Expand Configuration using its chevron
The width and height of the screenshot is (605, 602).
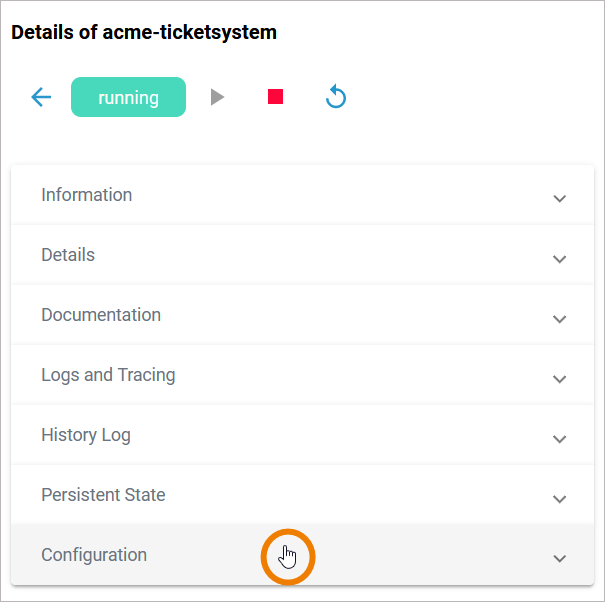tap(559, 558)
